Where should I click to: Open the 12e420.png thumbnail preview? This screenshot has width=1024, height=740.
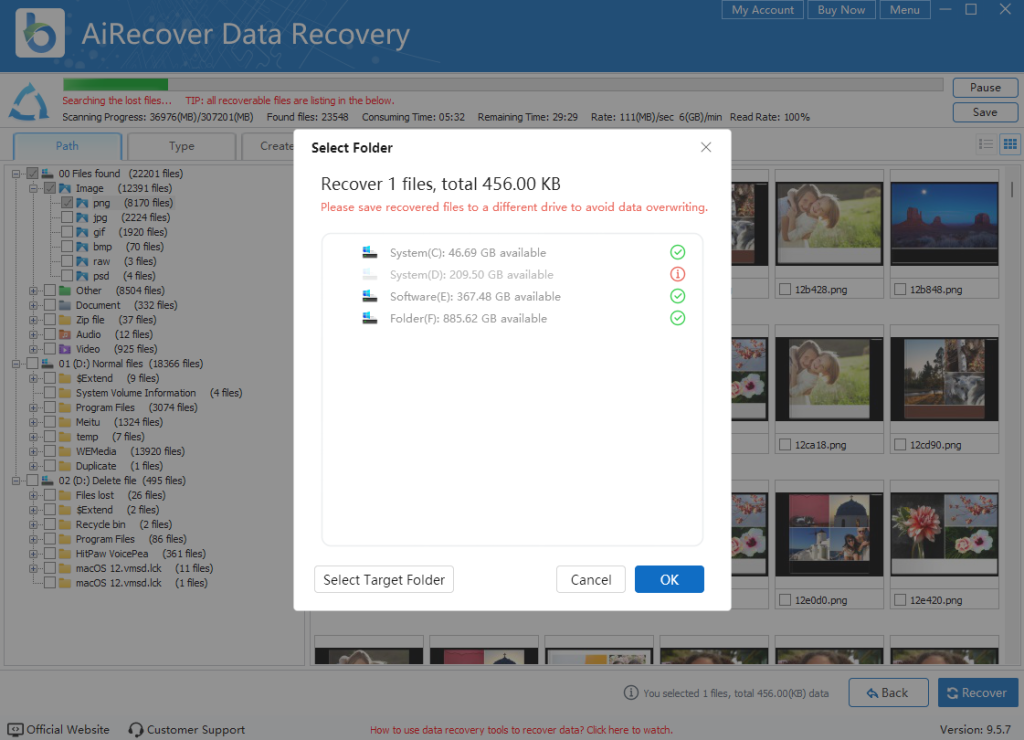(x=944, y=531)
